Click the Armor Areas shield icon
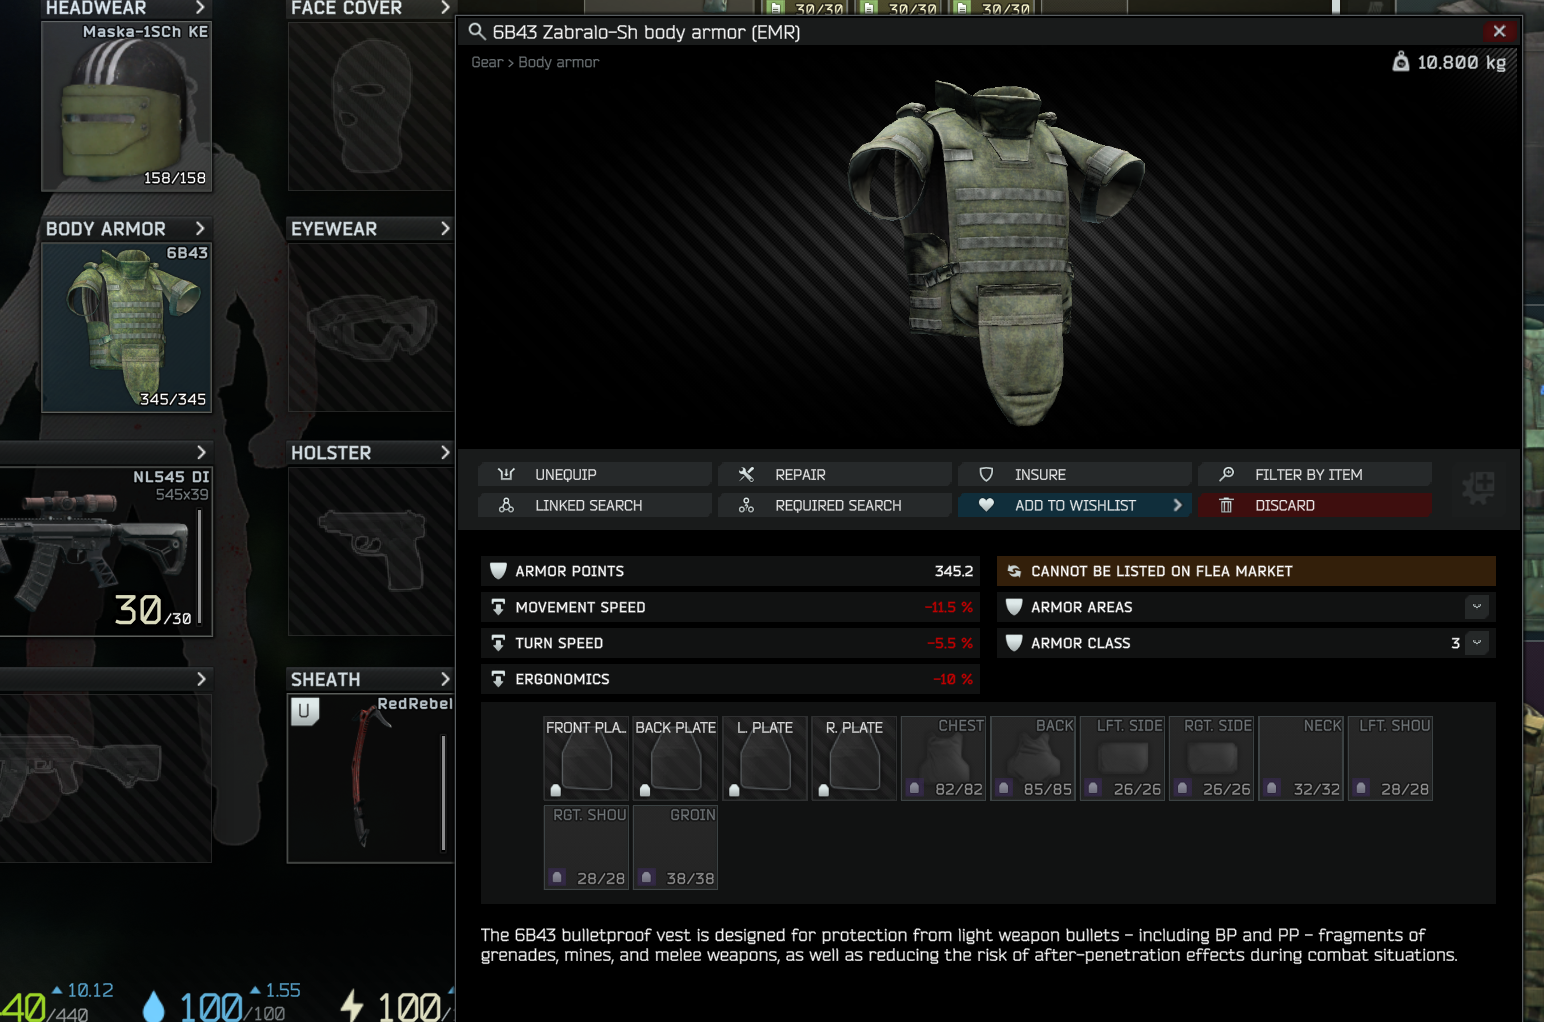 point(1014,607)
